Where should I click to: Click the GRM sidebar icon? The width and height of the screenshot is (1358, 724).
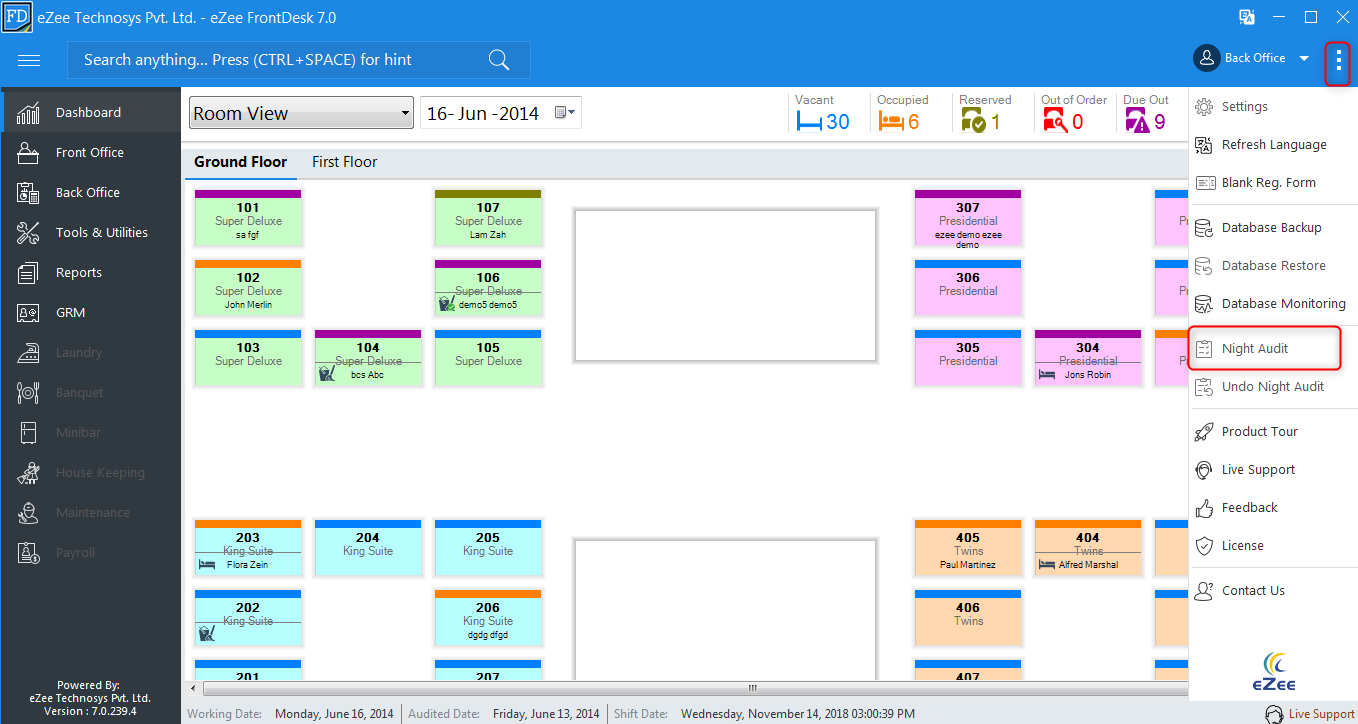click(28, 312)
